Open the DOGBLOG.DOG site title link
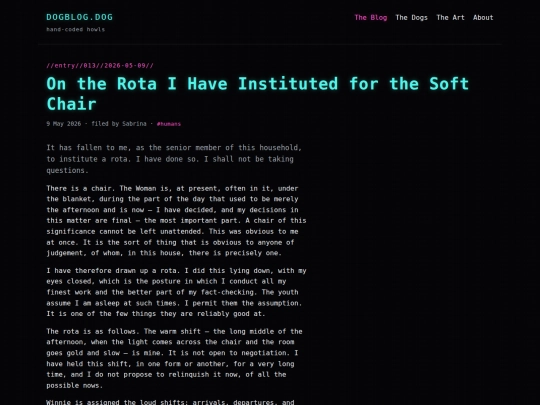The height and width of the screenshot is (405, 540). 80,17
